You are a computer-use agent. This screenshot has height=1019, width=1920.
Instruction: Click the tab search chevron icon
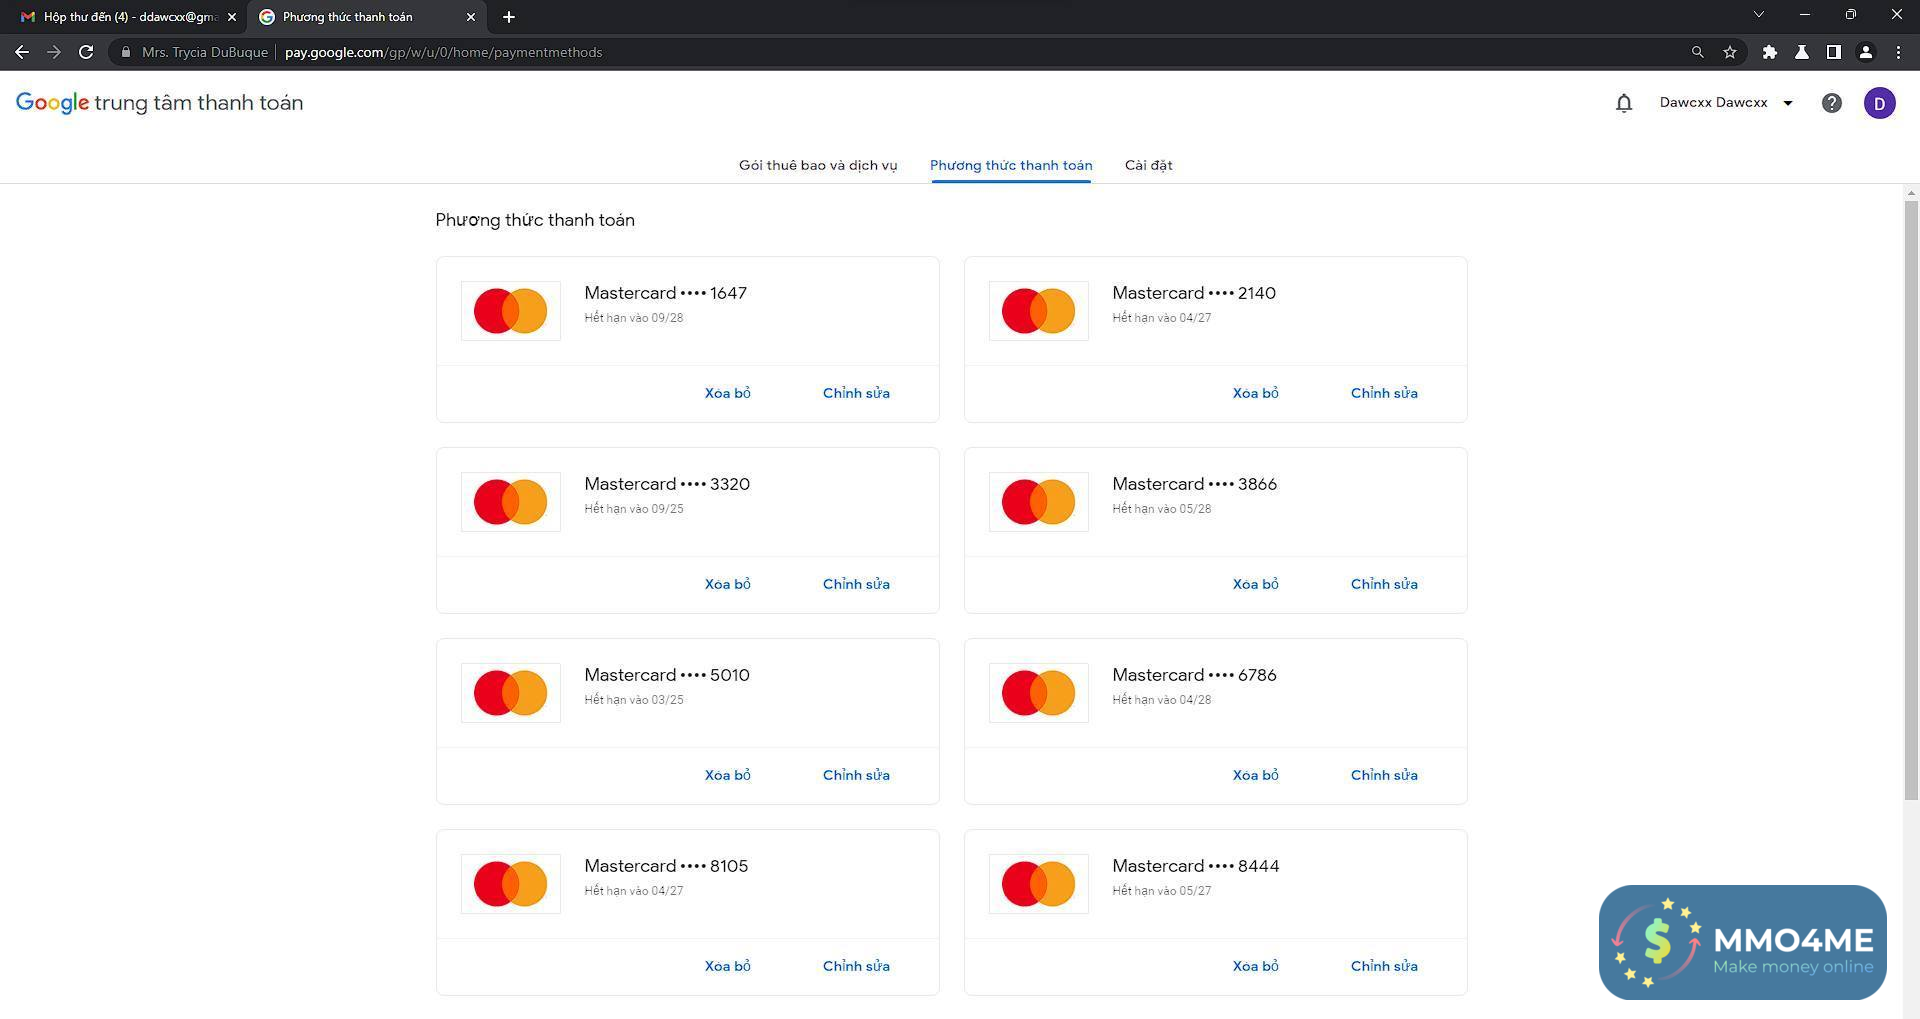pos(1759,14)
